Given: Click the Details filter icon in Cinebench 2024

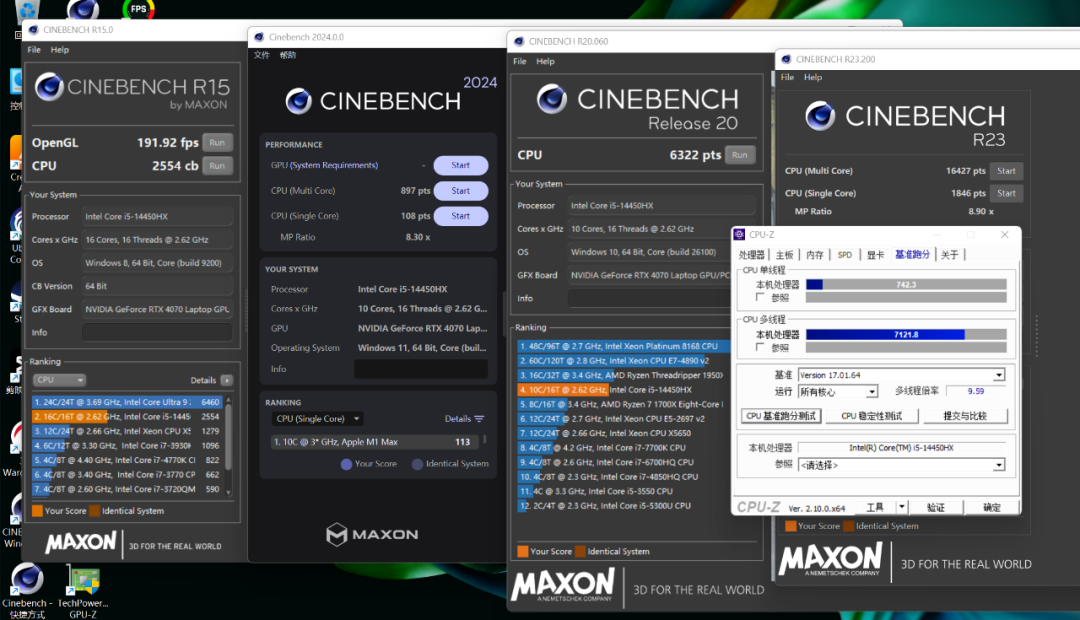Looking at the screenshot, I should (x=479, y=419).
